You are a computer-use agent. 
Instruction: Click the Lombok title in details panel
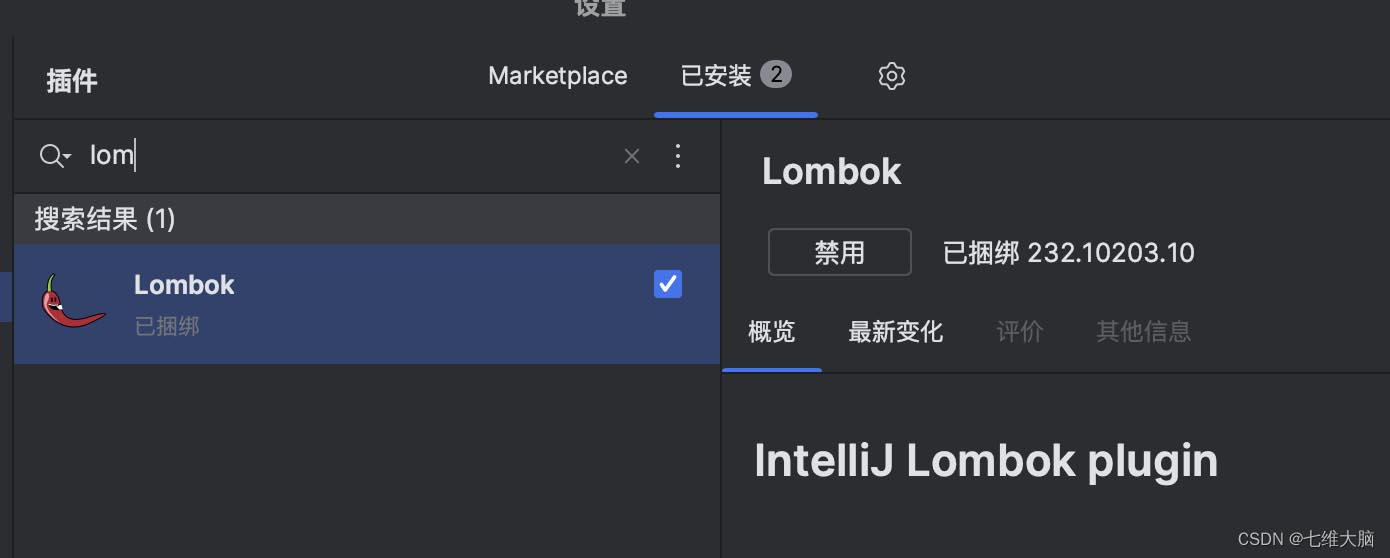(831, 172)
